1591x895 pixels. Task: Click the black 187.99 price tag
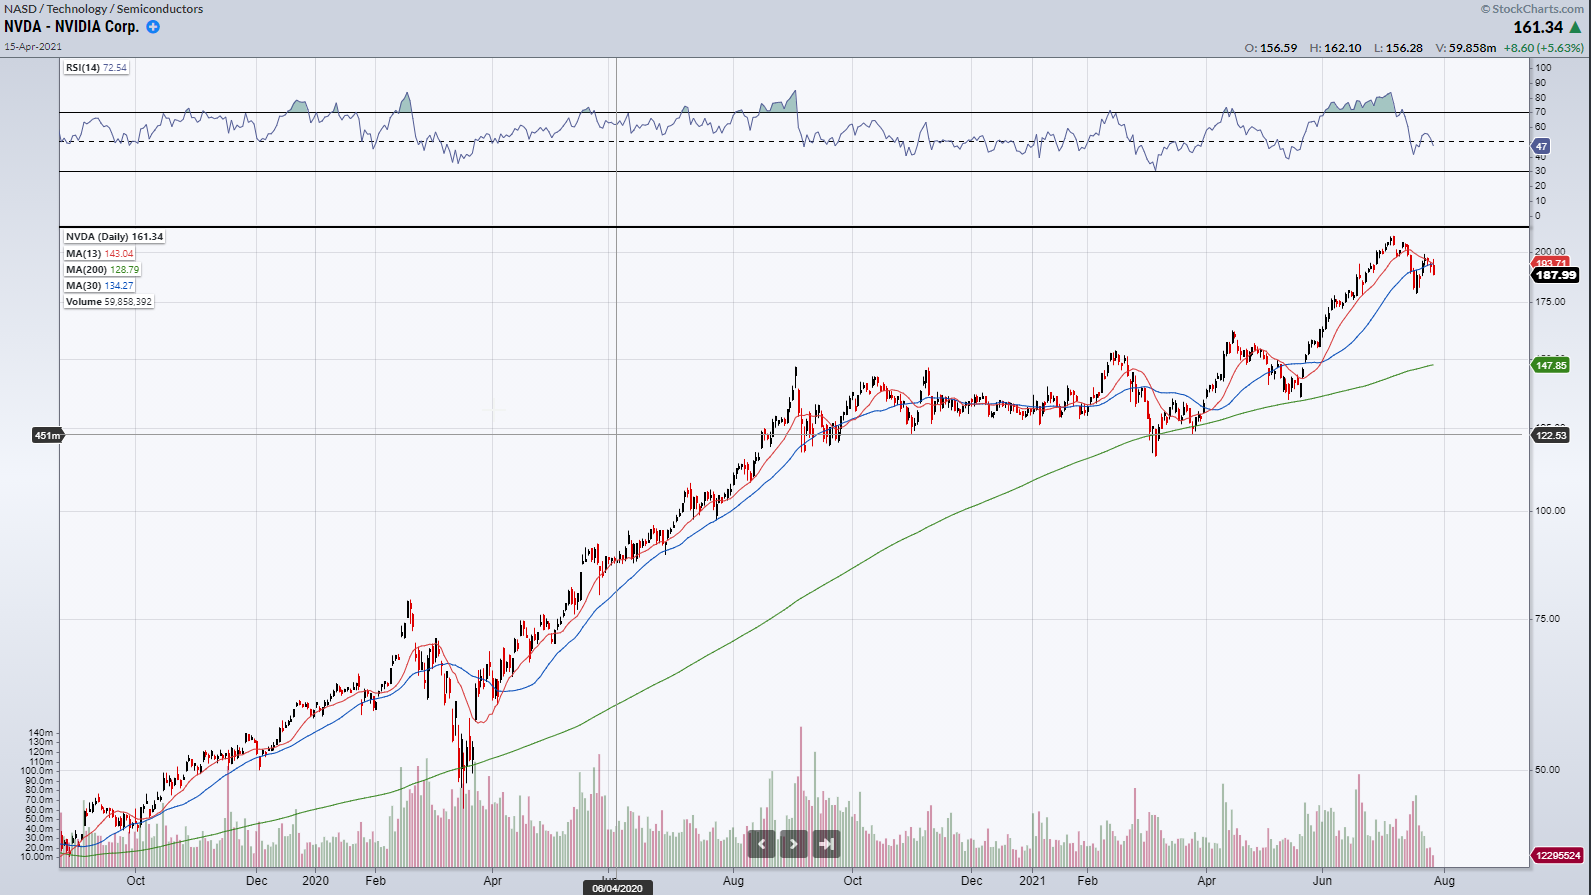1556,275
